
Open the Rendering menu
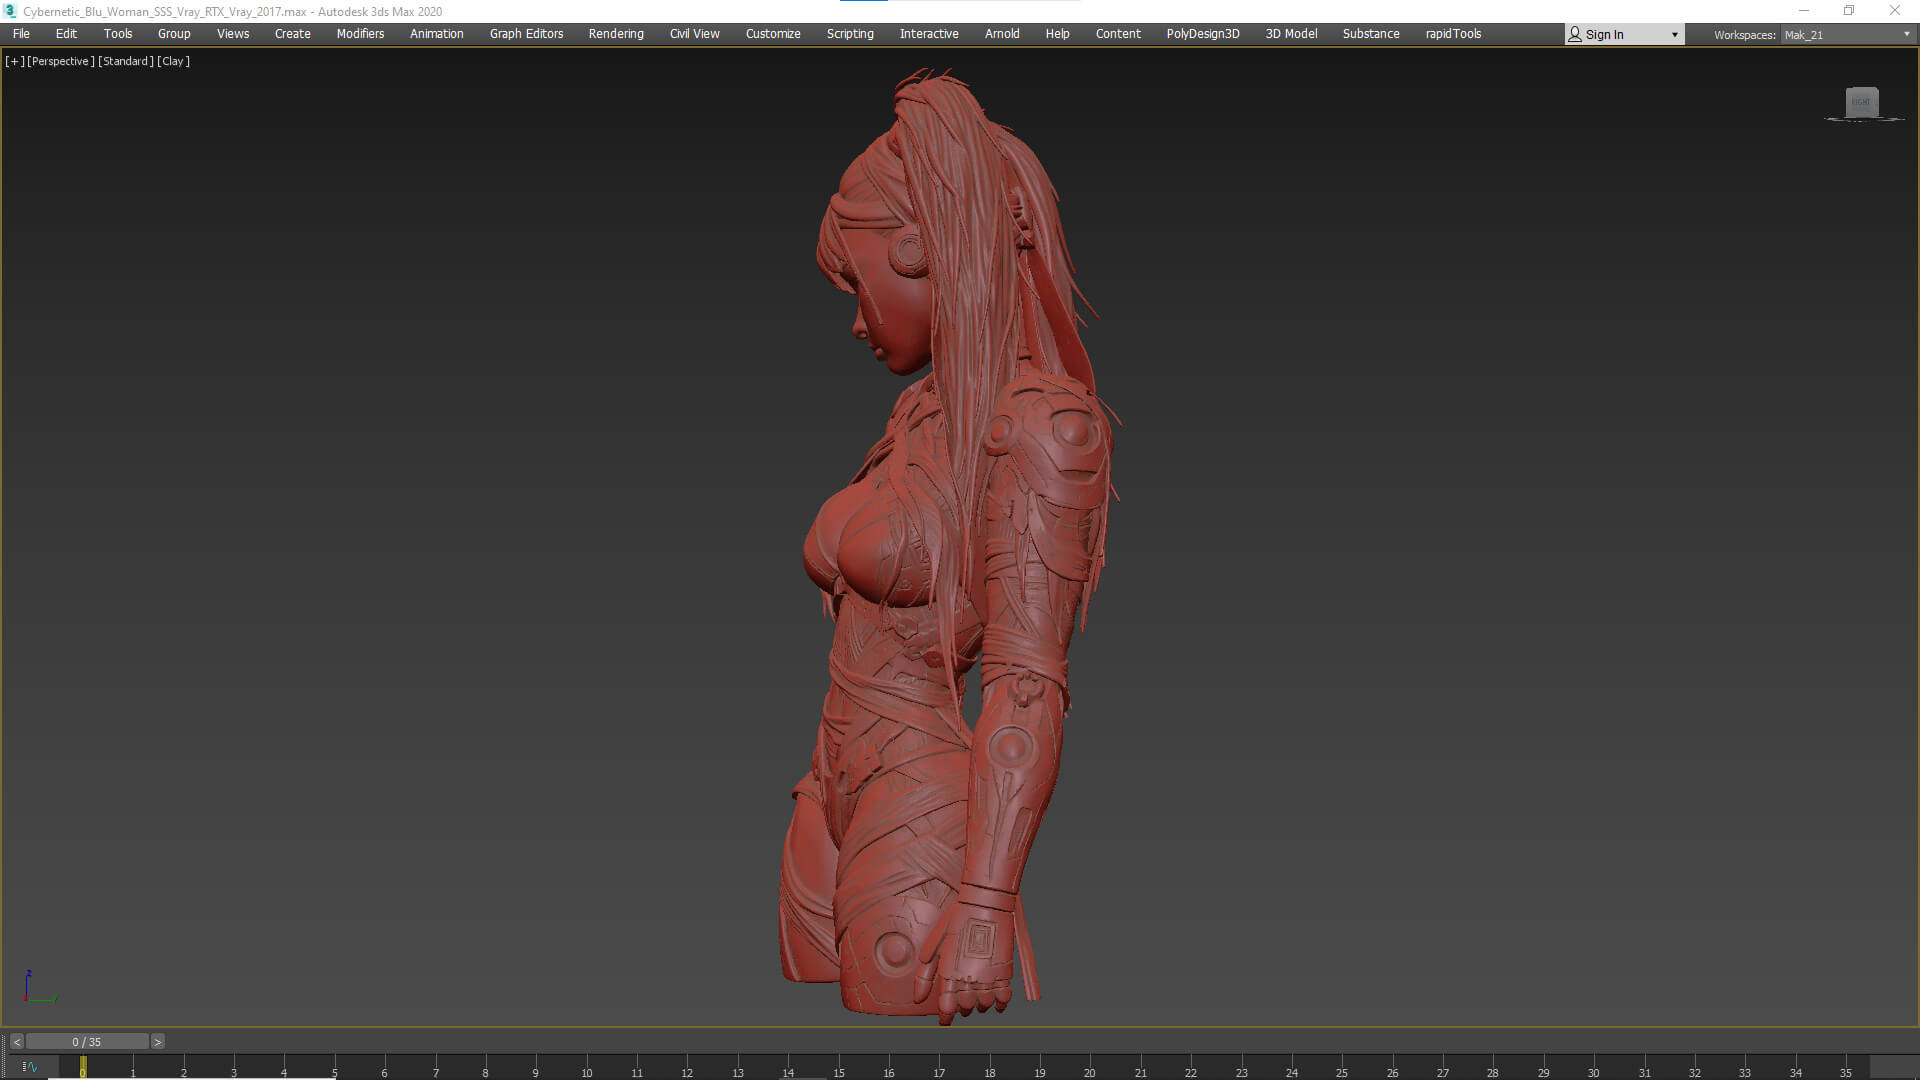pos(616,34)
